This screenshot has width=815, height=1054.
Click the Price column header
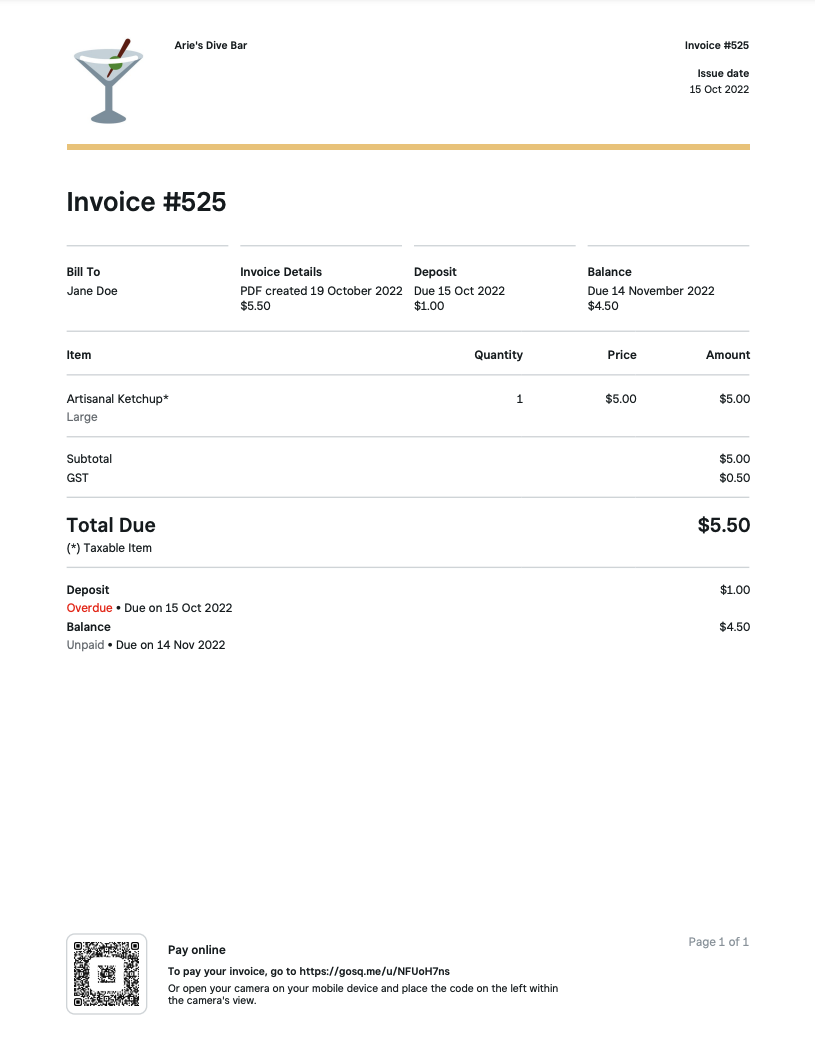point(621,355)
